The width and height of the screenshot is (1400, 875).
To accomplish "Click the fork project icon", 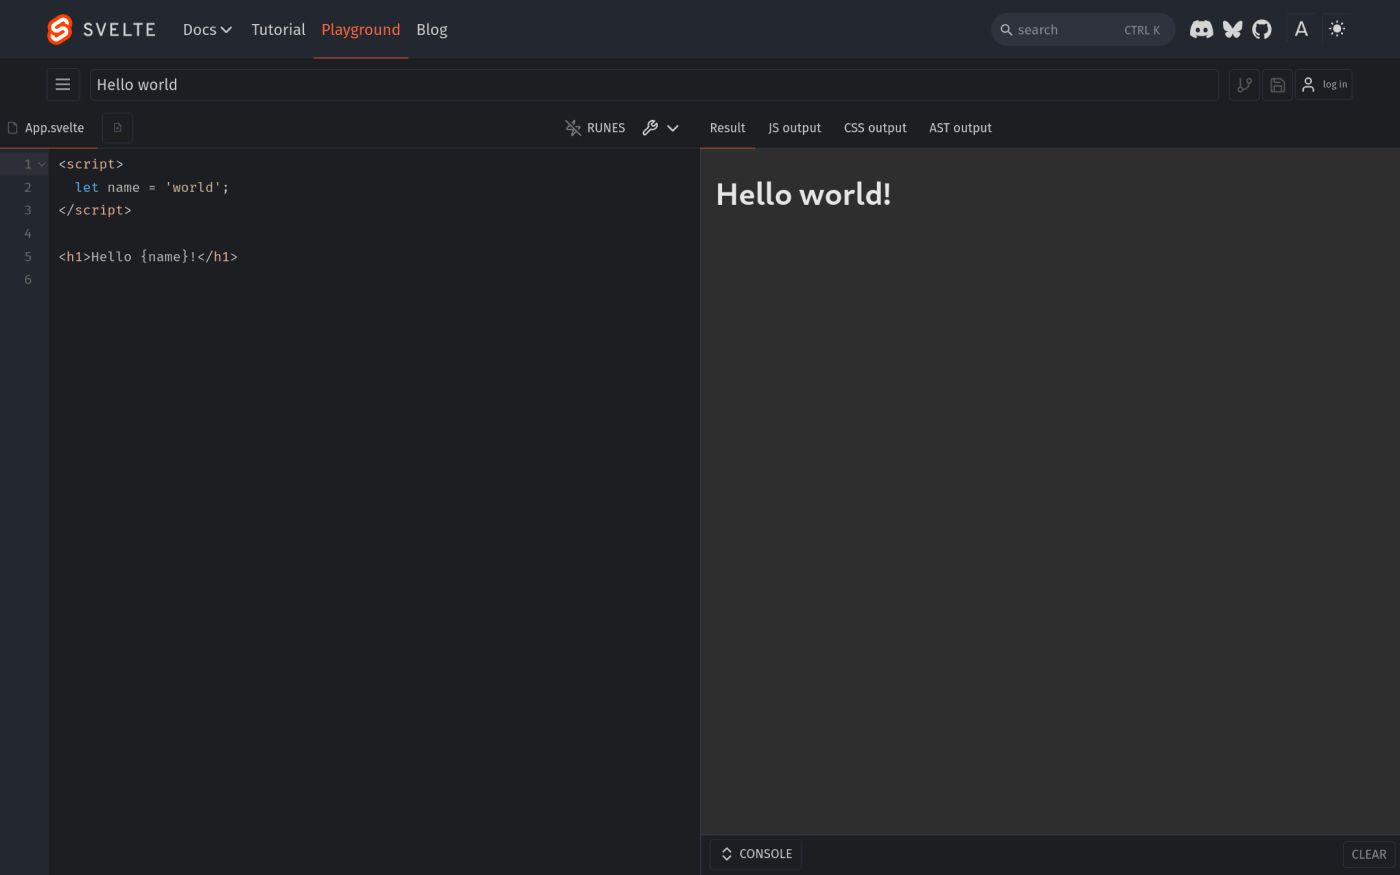I will click(x=1244, y=85).
